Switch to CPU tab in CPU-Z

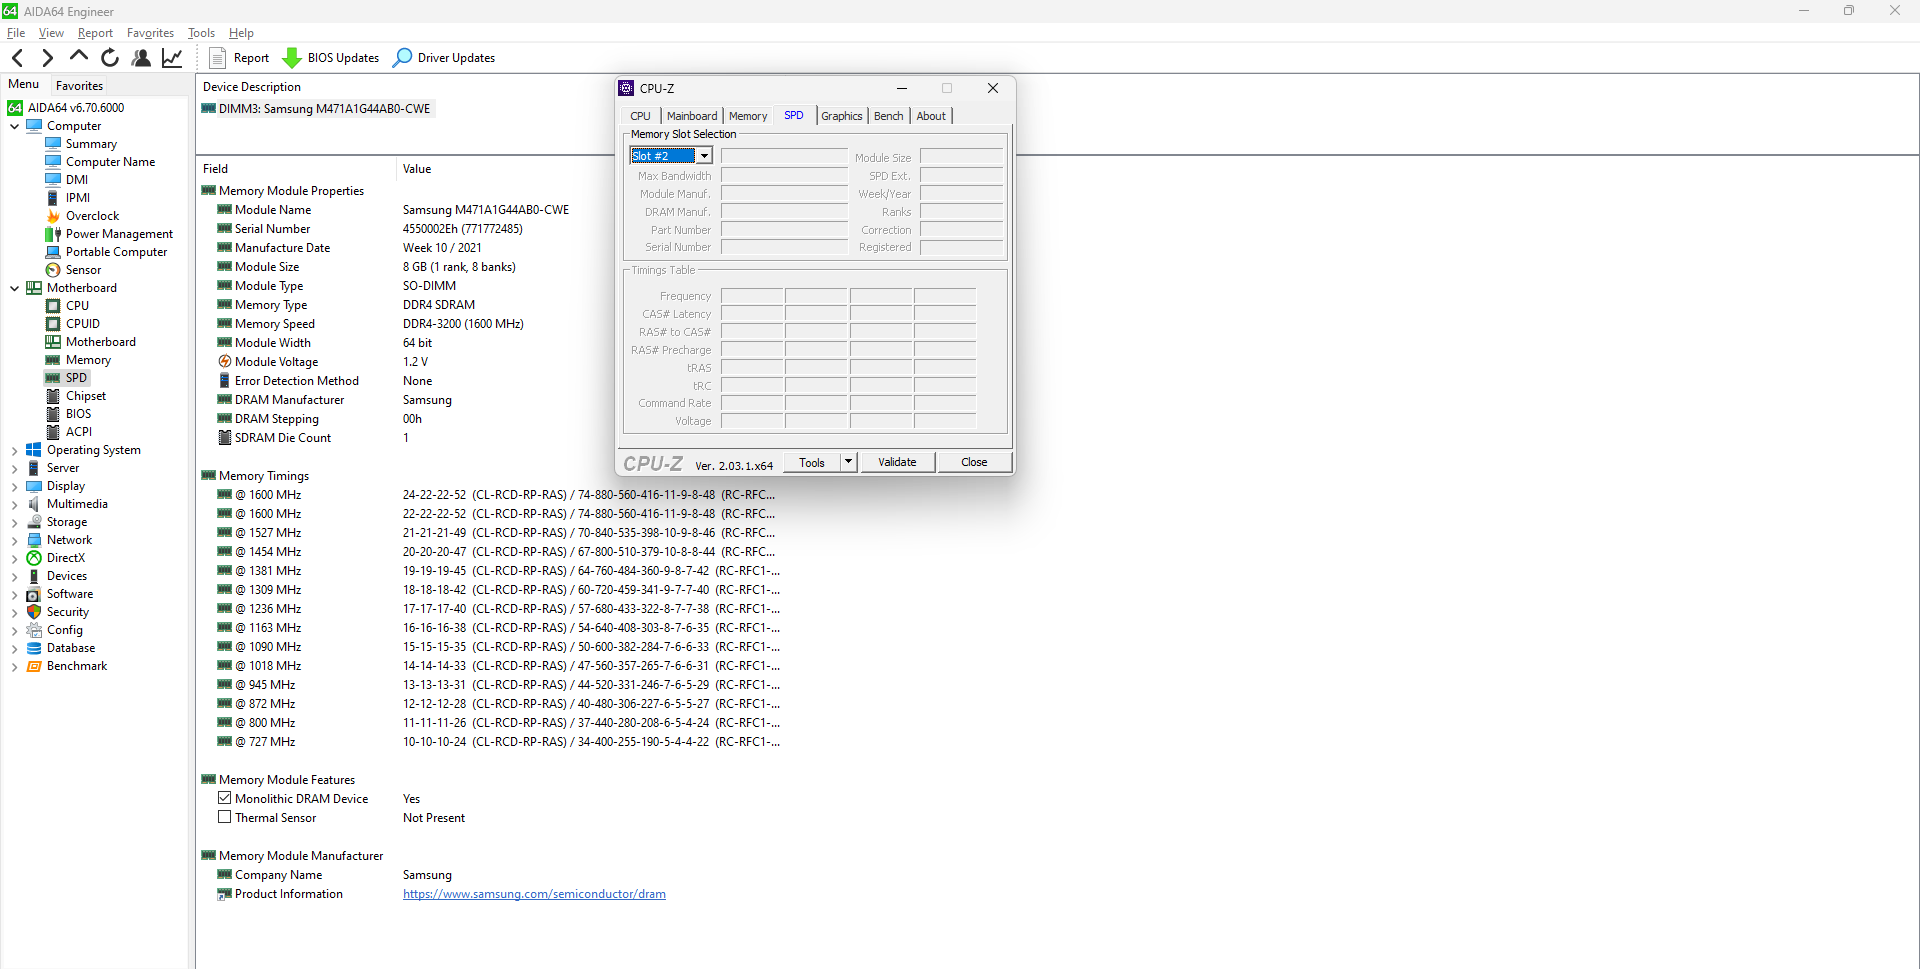[640, 116]
